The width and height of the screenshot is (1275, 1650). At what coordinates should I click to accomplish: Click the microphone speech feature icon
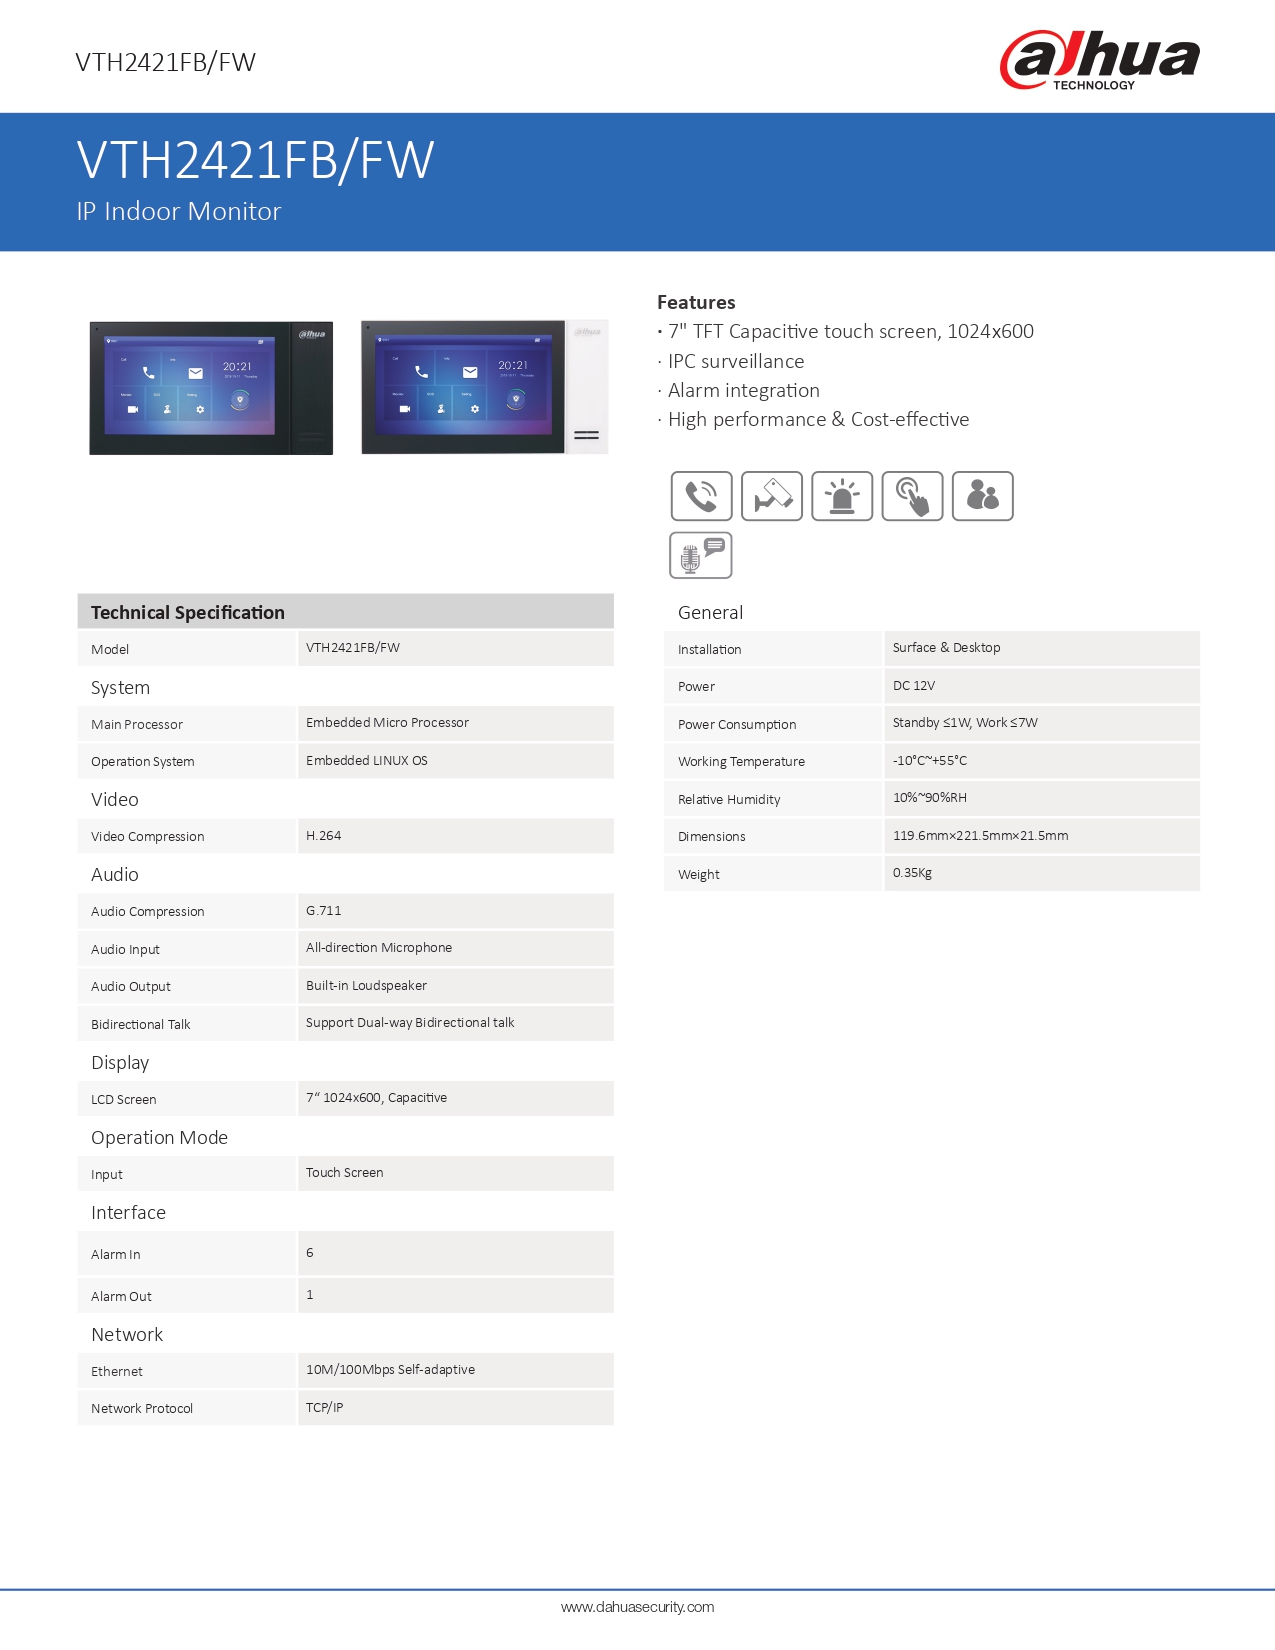(700, 555)
